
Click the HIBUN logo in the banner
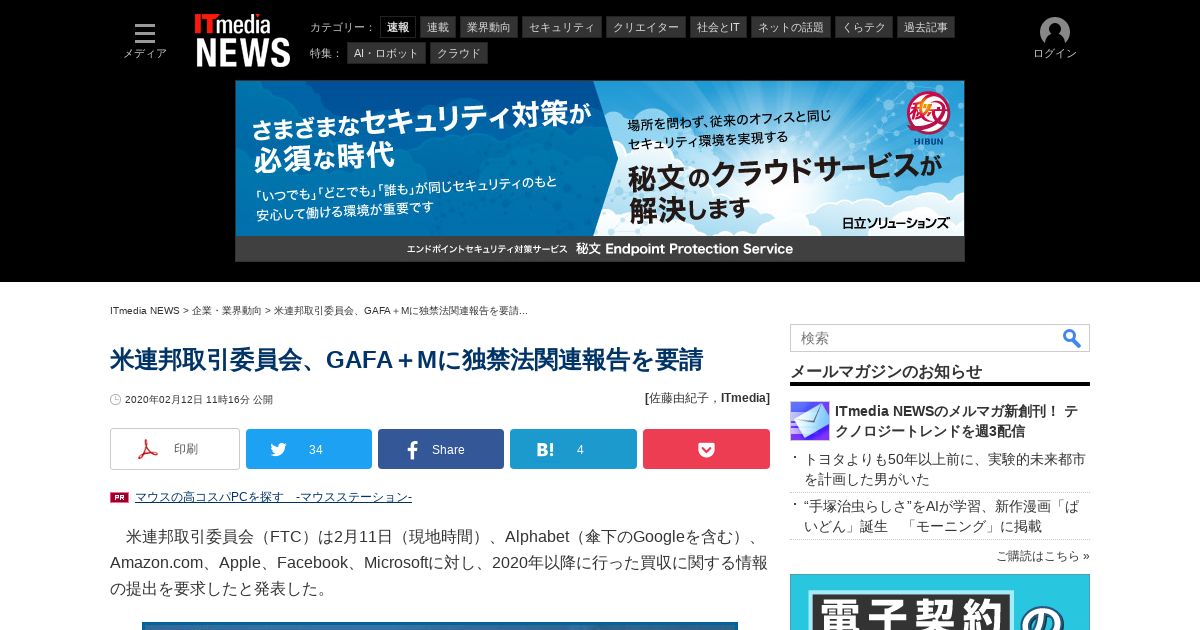pos(927,119)
